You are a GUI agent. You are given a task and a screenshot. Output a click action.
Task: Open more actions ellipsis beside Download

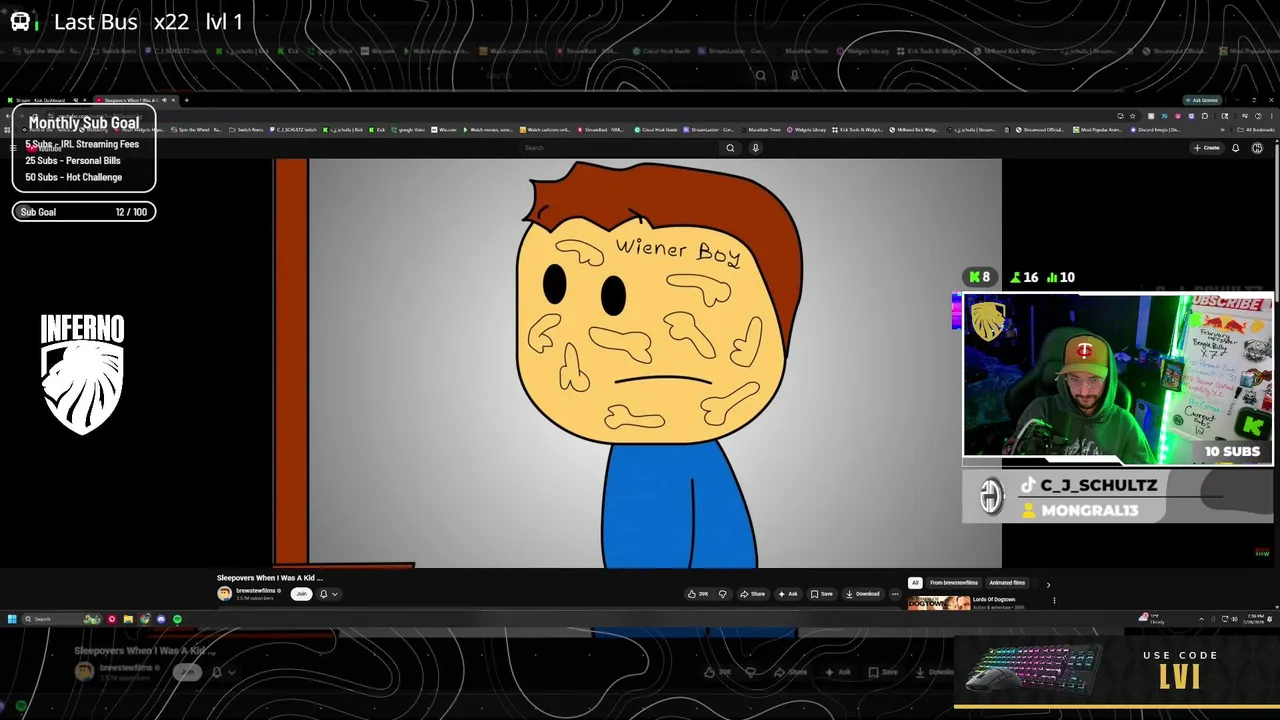point(895,594)
